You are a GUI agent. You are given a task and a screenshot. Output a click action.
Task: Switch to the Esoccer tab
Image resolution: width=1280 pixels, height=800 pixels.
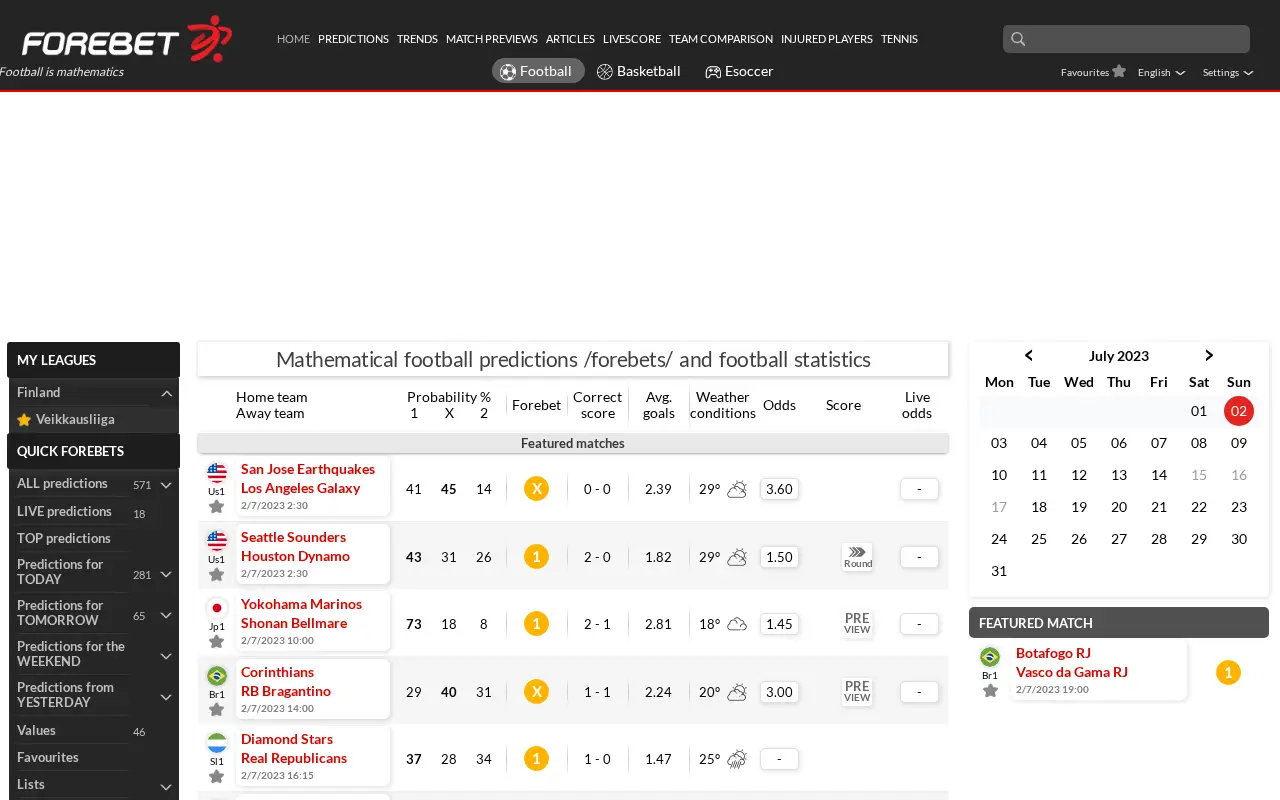(x=739, y=71)
